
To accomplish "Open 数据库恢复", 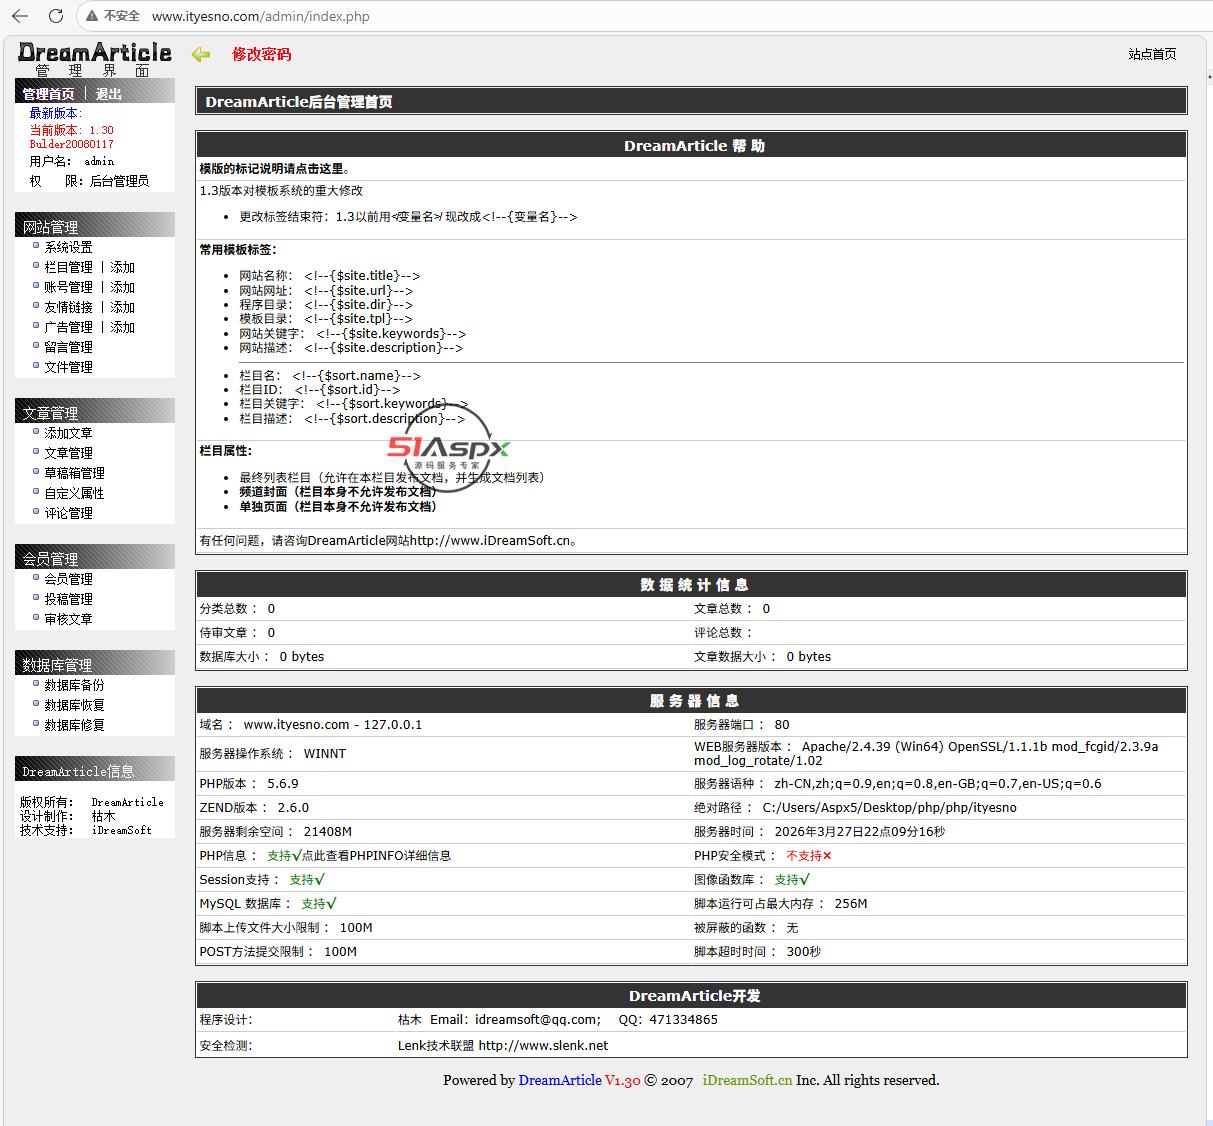I will pos(74,705).
